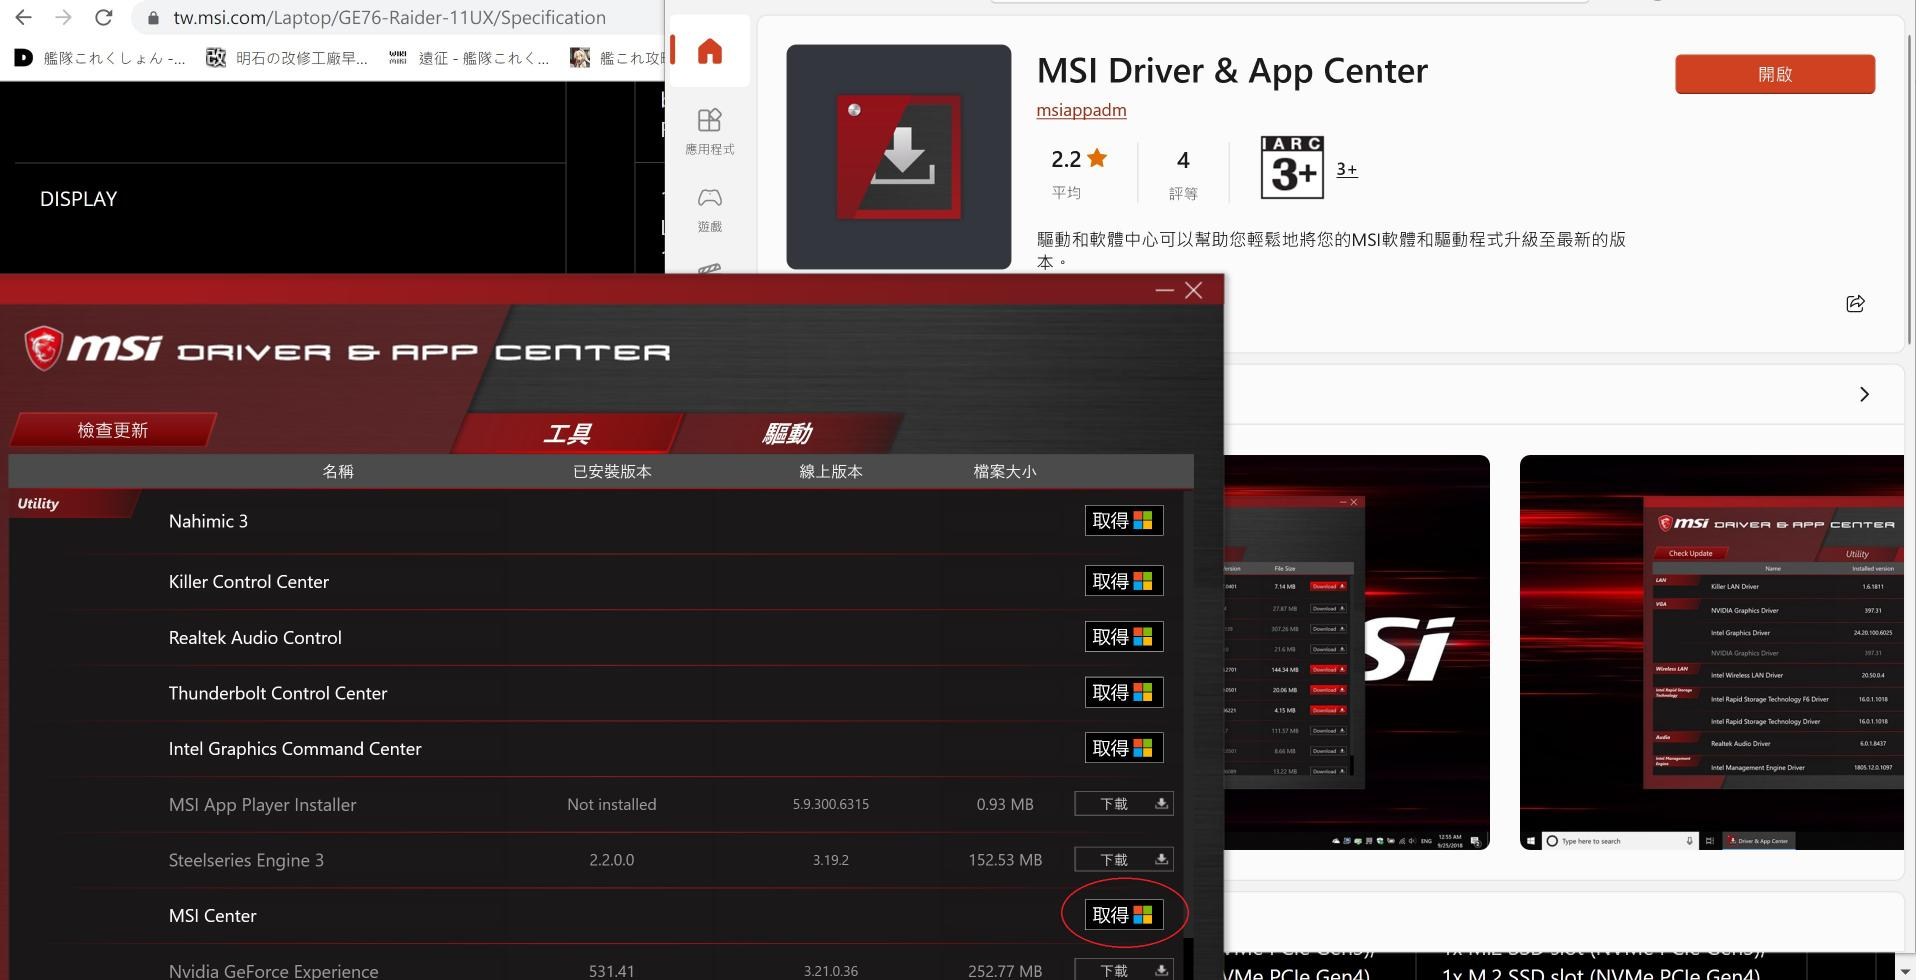Open the msiappadm publisher link
The width and height of the screenshot is (1920, 980).
pyautogui.click(x=1081, y=110)
